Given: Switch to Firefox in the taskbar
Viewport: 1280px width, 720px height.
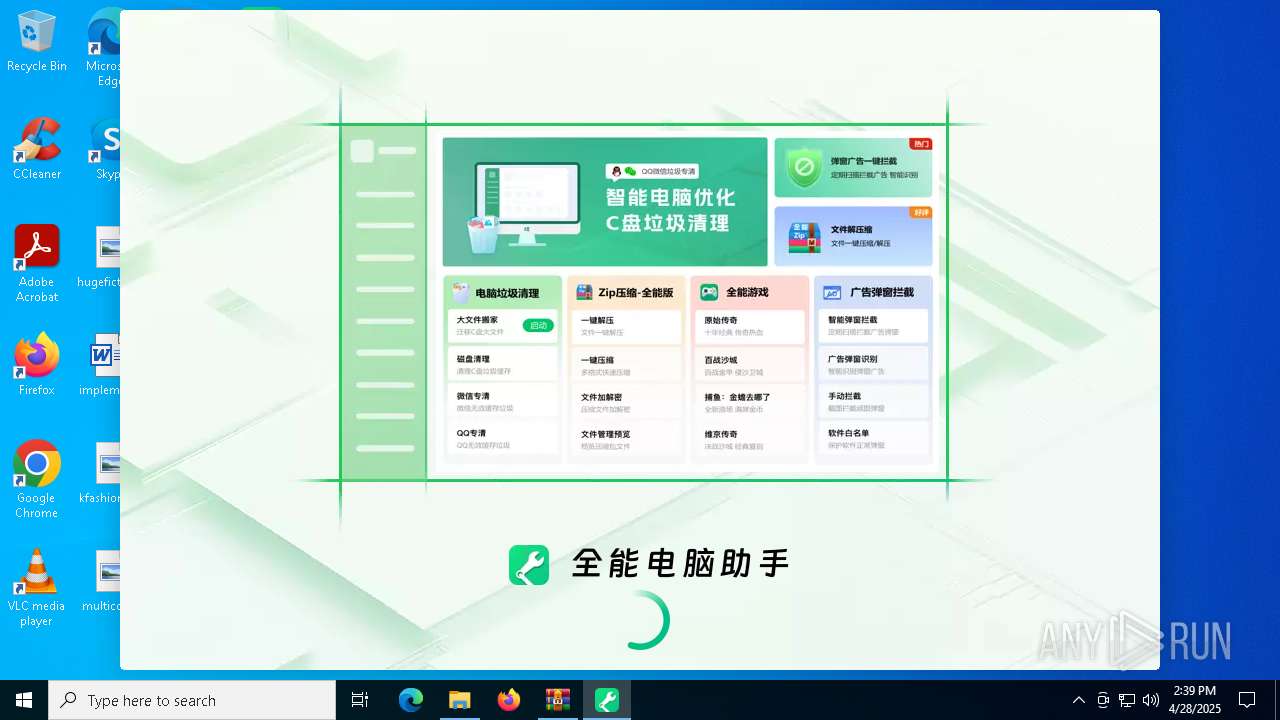Looking at the screenshot, I should [x=508, y=700].
